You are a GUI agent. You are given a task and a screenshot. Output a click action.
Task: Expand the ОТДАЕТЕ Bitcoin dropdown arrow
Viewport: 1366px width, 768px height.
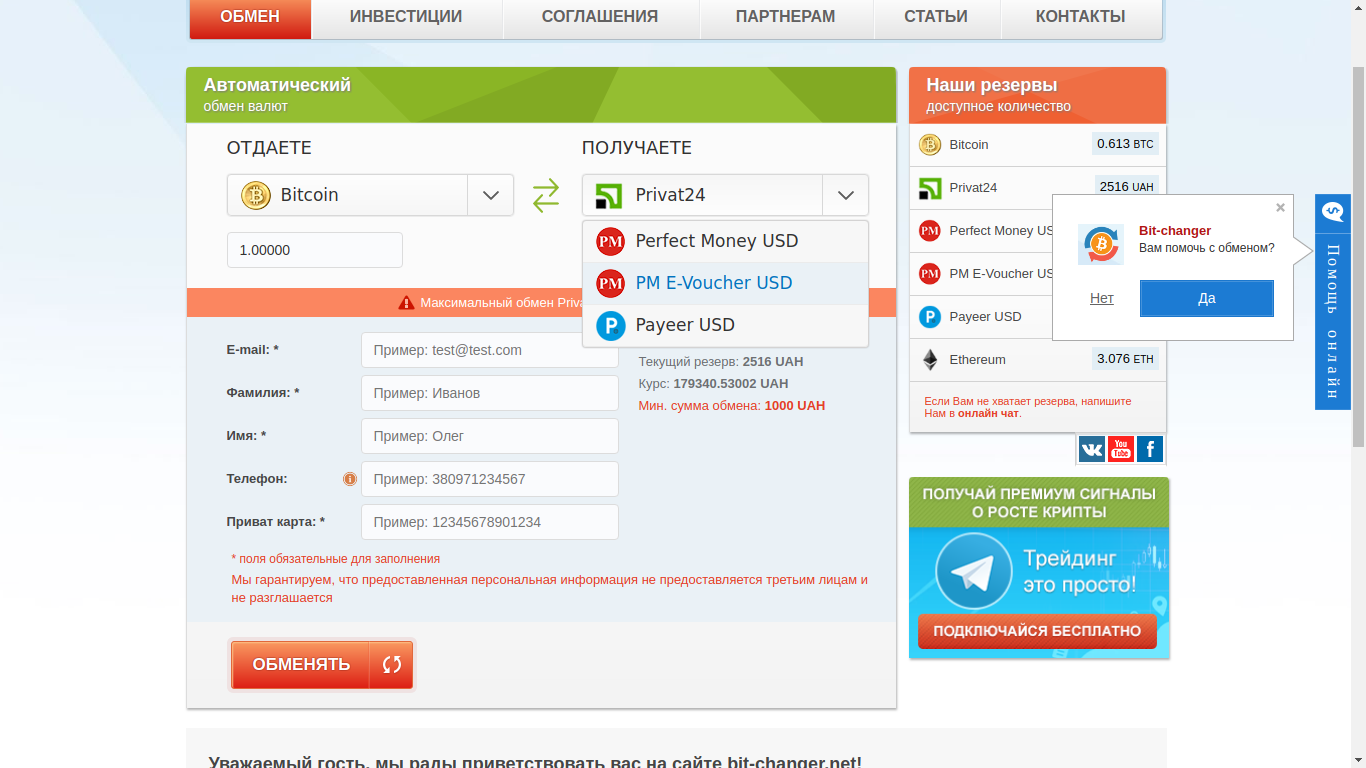490,195
